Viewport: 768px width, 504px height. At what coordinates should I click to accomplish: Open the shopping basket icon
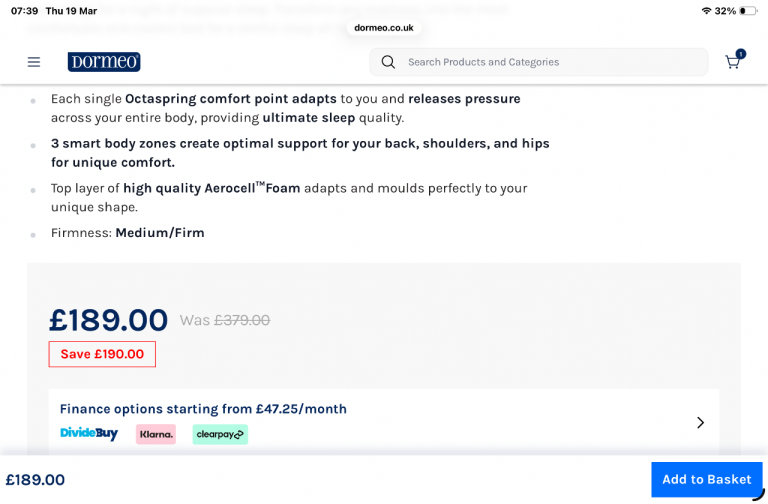click(732, 63)
